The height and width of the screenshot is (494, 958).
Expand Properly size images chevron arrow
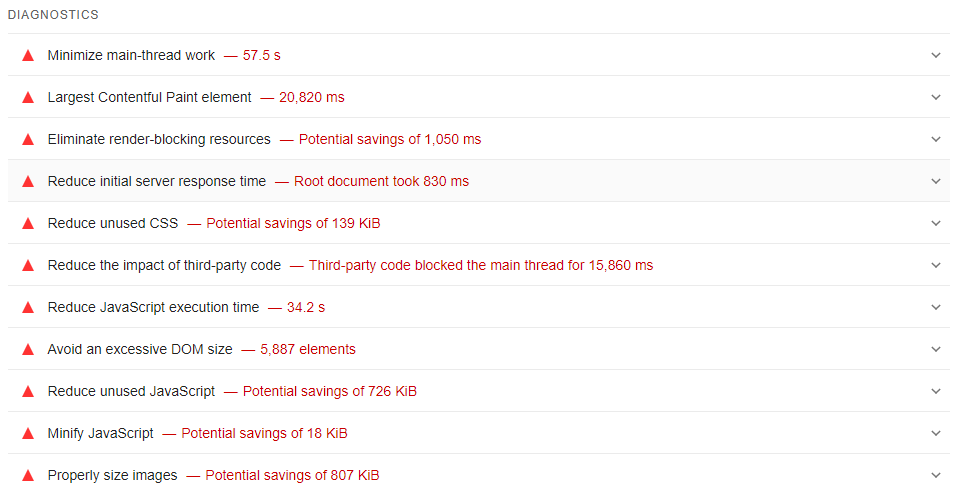[x=936, y=476]
